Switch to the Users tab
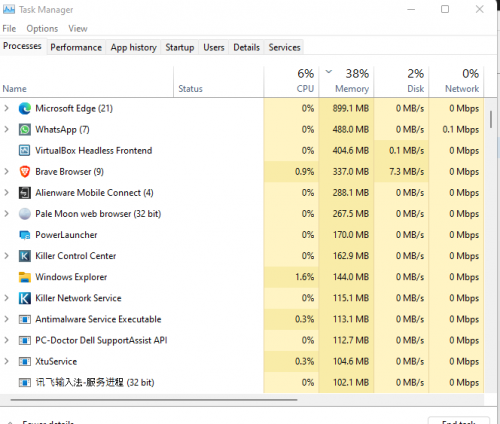Image resolution: width=500 pixels, height=424 pixels. (214, 47)
